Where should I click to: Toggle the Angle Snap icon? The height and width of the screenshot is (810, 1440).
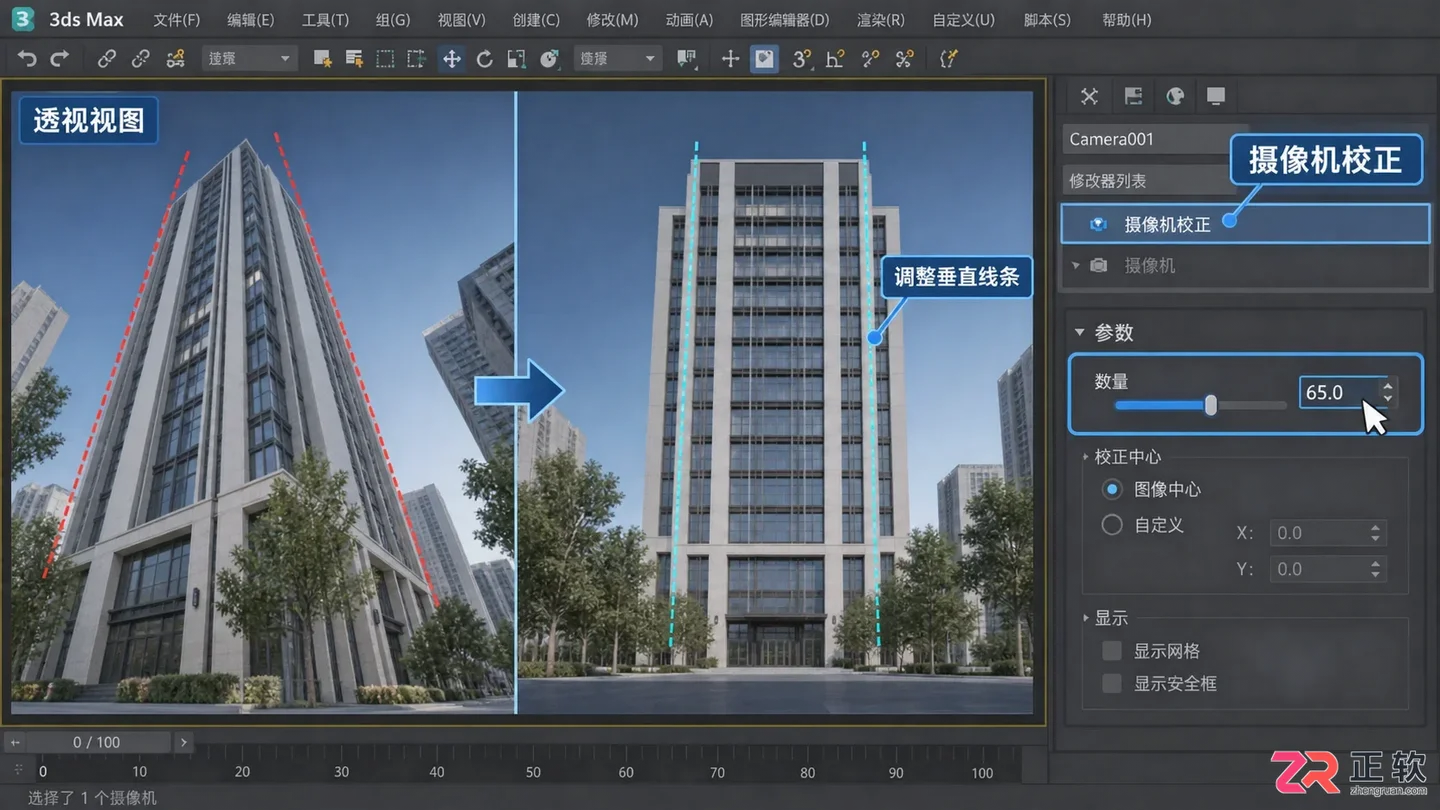click(835, 59)
